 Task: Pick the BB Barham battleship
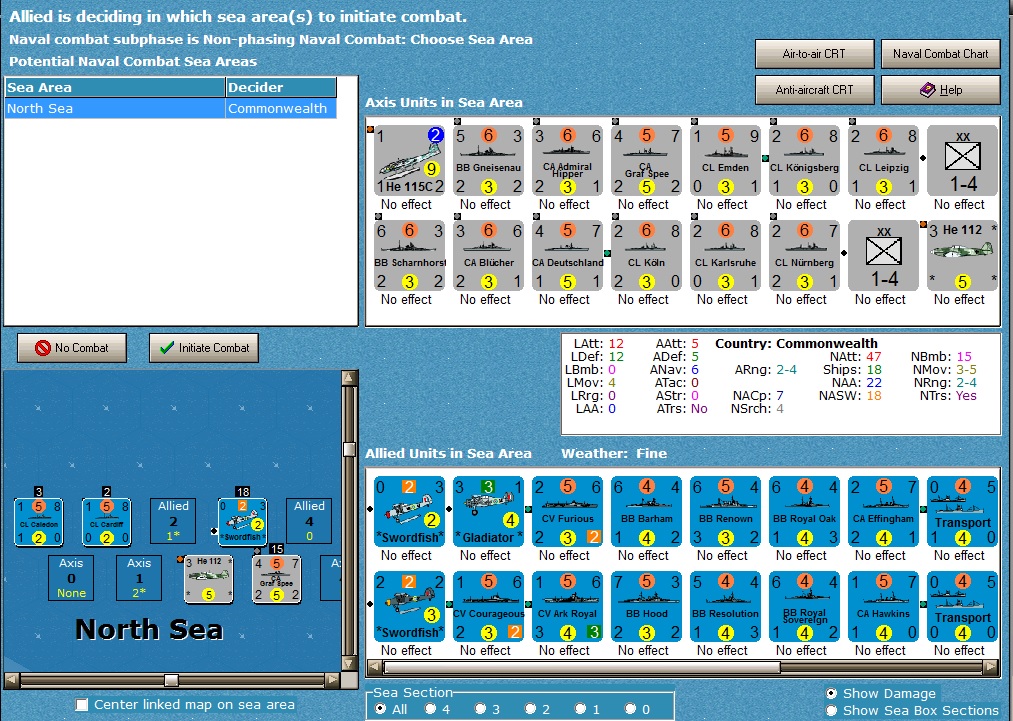point(646,511)
